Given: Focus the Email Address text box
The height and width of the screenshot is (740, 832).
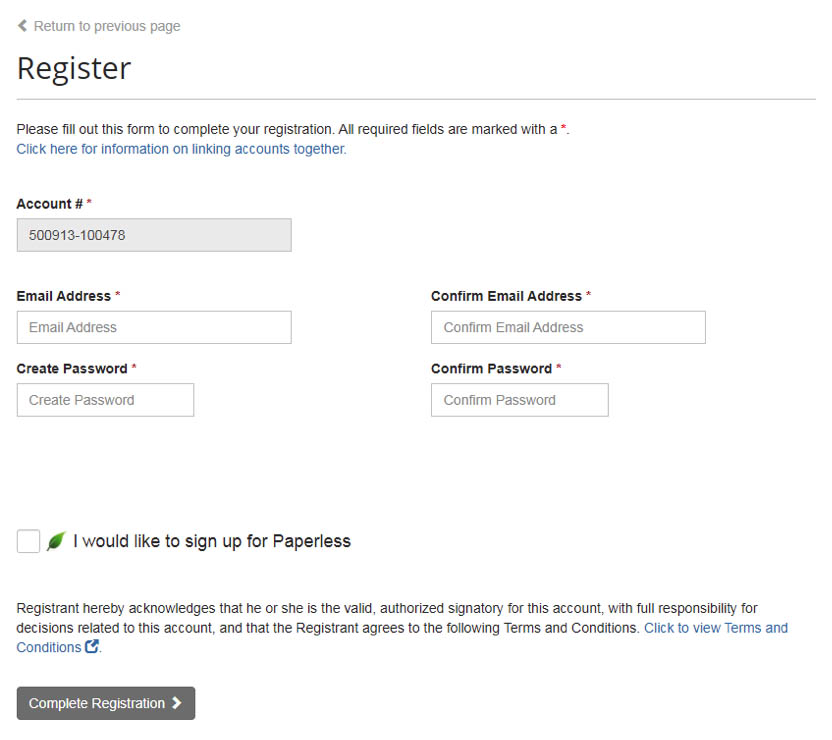Looking at the screenshot, I should coord(154,327).
